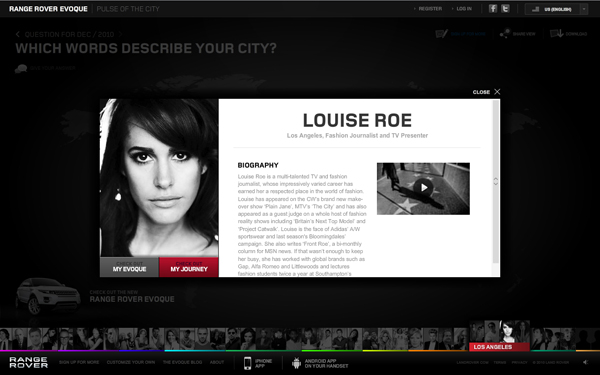Click the white Evoque car image

pos(48,296)
